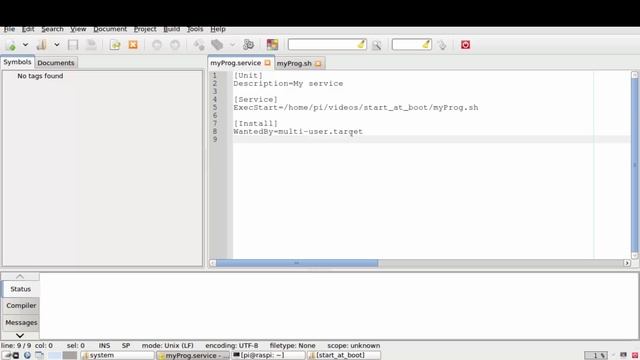Expand the recent files dropdown arrow
The height and width of the screenshot is (360, 640).
click(x=57, y=45)
